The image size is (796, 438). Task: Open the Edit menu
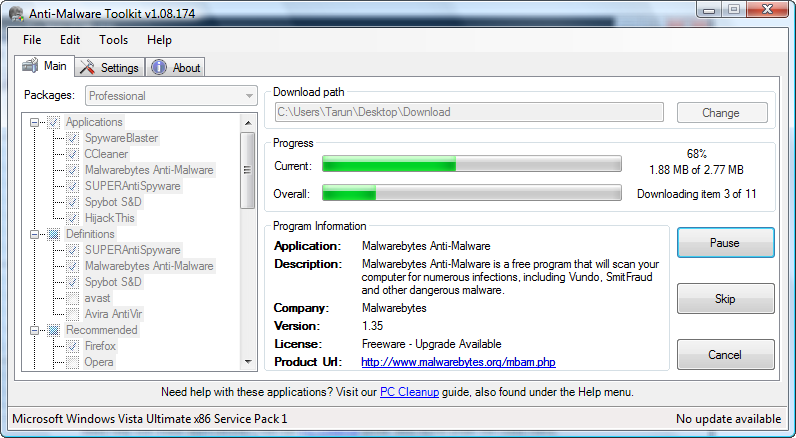[x=70, y=40]
